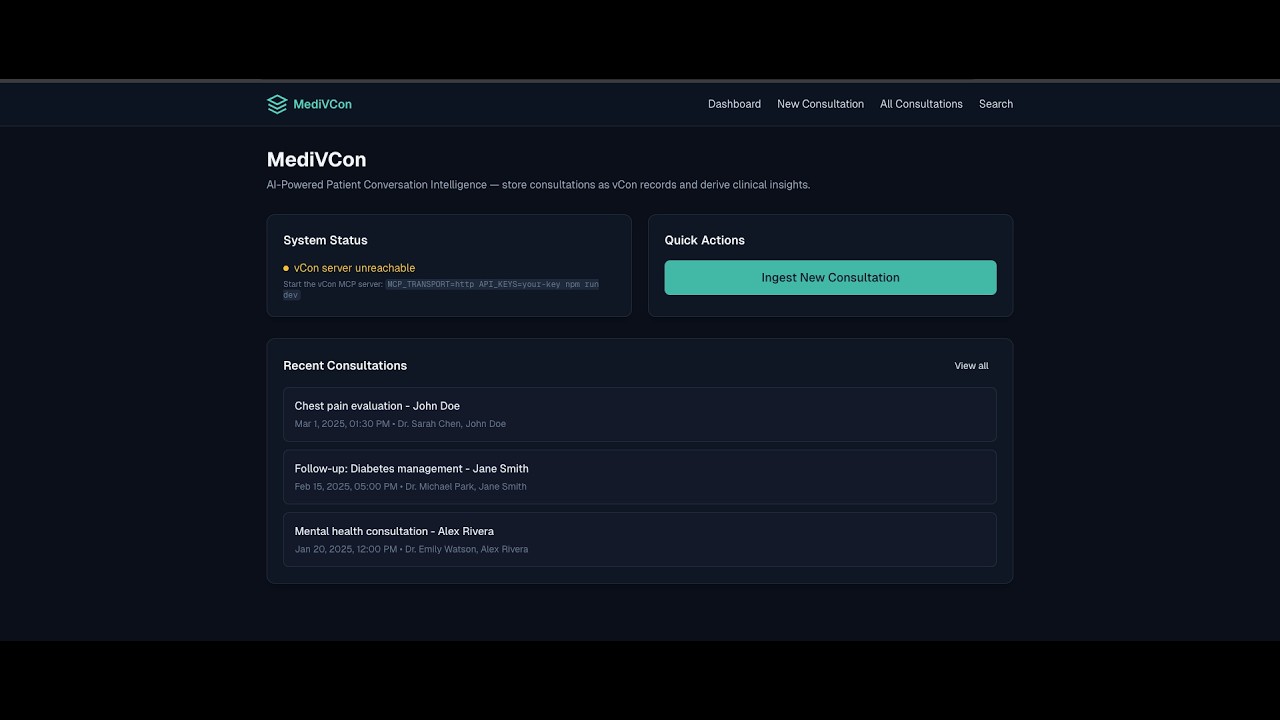Viewport: 1280px width, 720px height.
Task: Click Mar 1, 2025 Dr. Sarah Chen details
Action: coord(400,424)
